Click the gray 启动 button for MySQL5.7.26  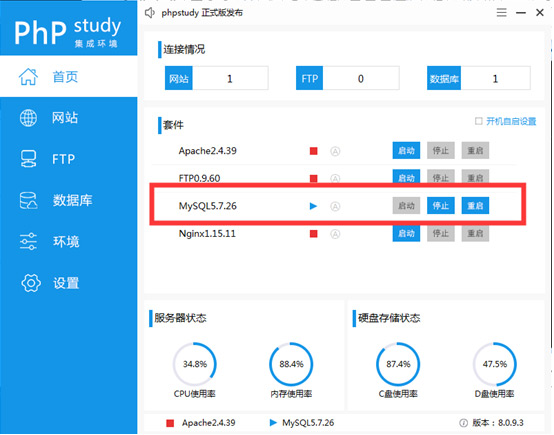coord(406,206)
